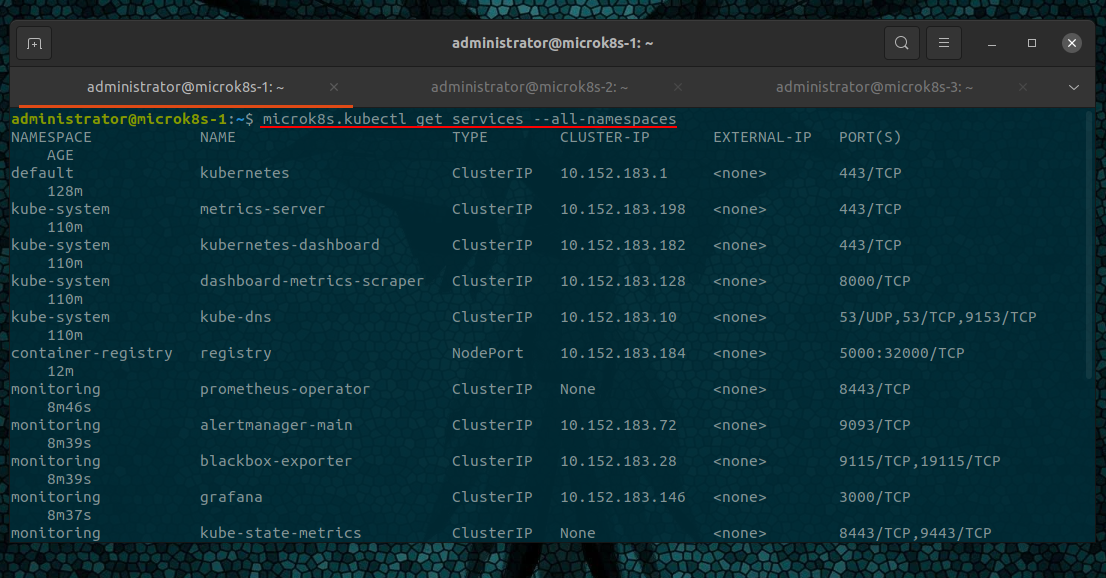The height and width of the screenshot is (578, 1106).
Task: Click the metrics-server service name
Action: click(x=262, y=209)
